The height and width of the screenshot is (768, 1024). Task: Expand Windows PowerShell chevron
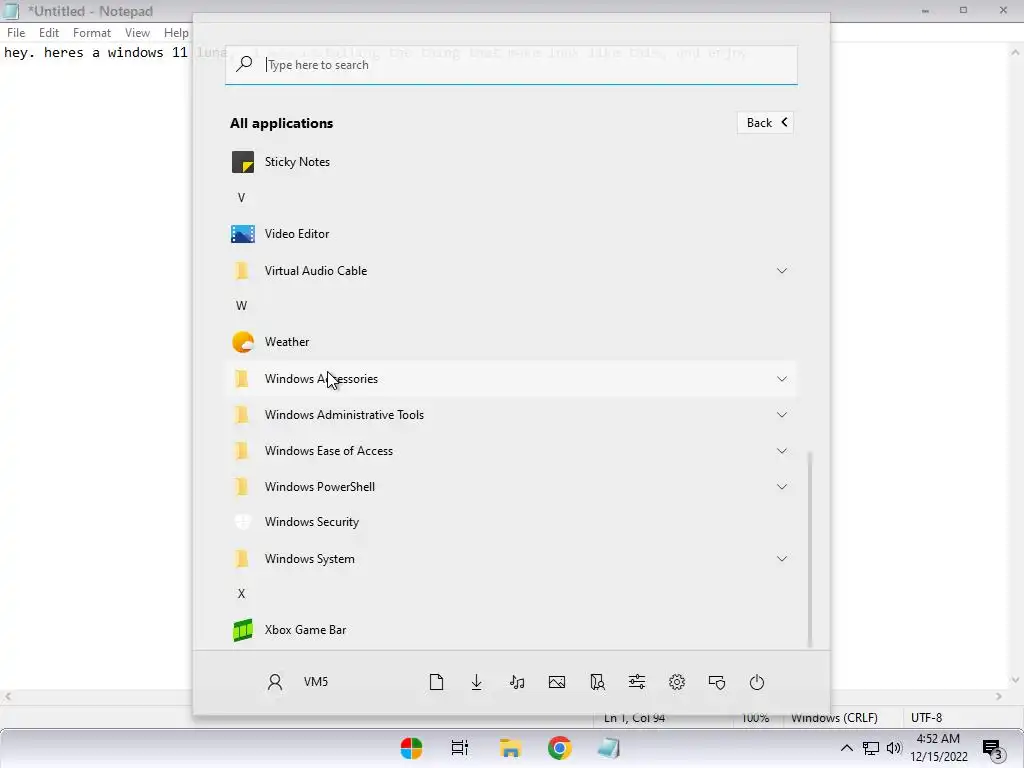click(x=782, y=487)
